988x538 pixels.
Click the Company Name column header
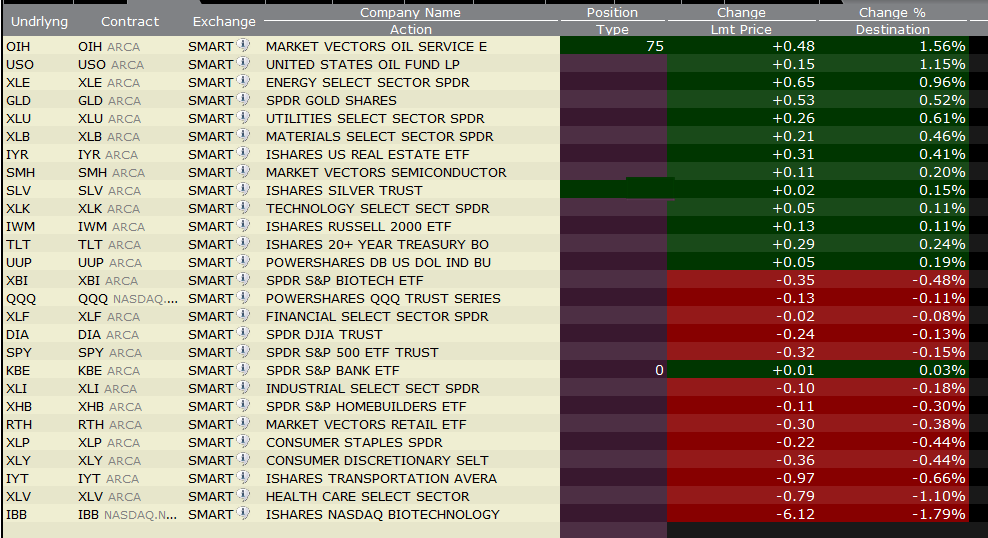click(410, 13)
